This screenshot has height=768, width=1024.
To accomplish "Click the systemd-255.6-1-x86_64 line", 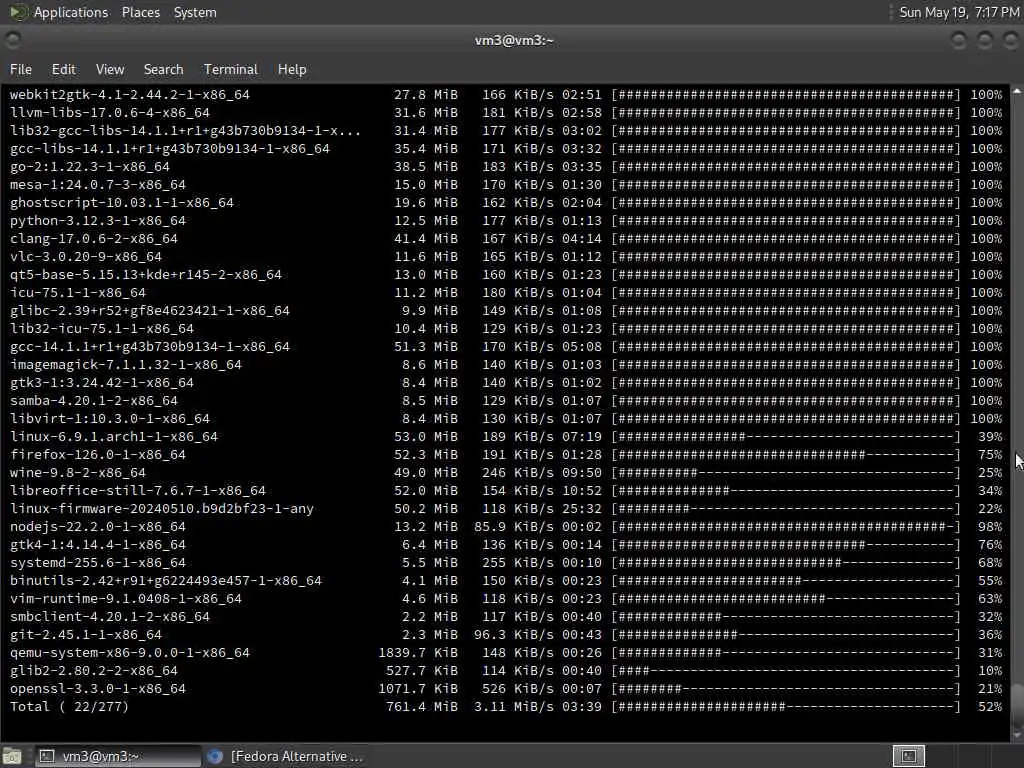I will tap(506, 562).
